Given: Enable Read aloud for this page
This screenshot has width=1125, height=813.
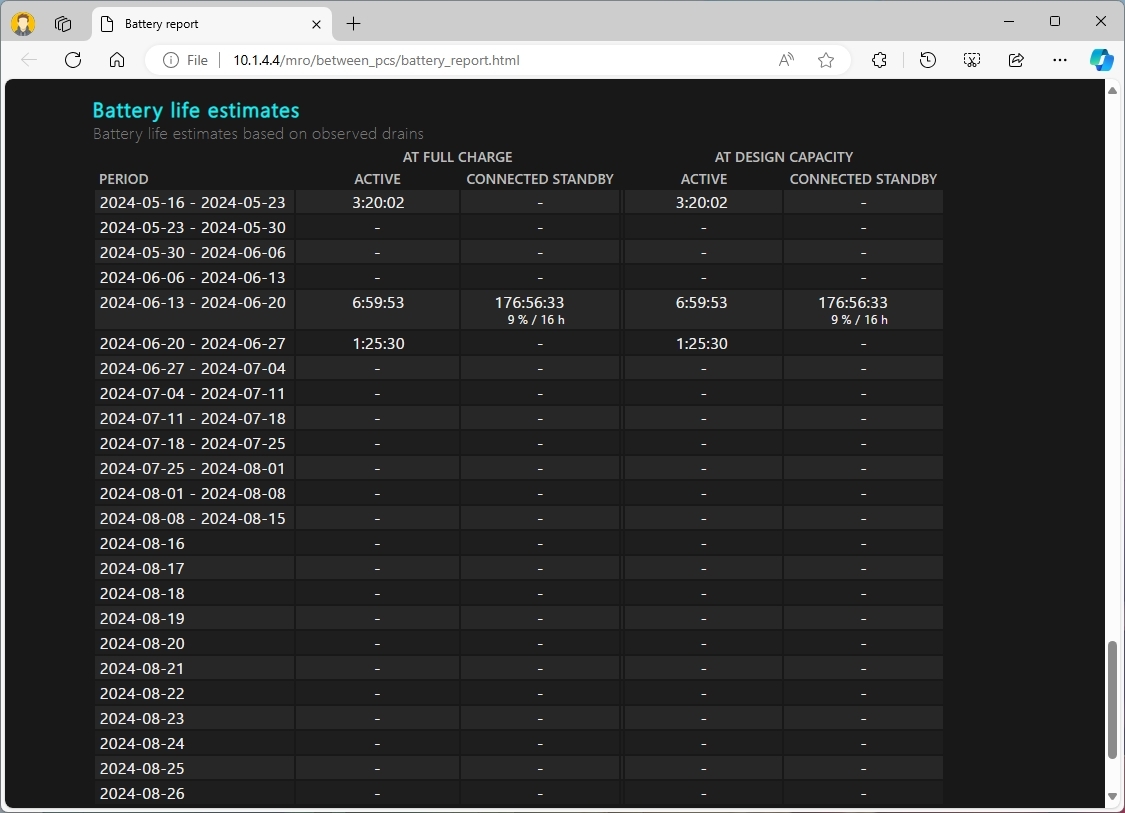Looking at the screenshot, I should (786, 60).
